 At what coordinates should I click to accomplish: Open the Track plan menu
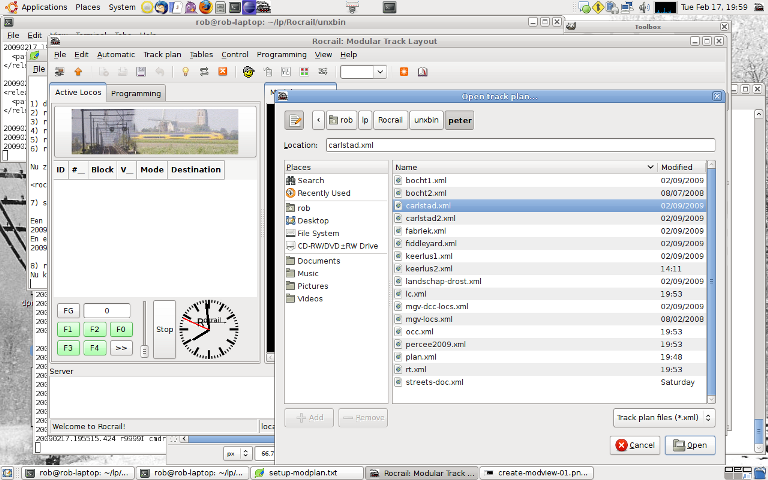tap(162, 55)
